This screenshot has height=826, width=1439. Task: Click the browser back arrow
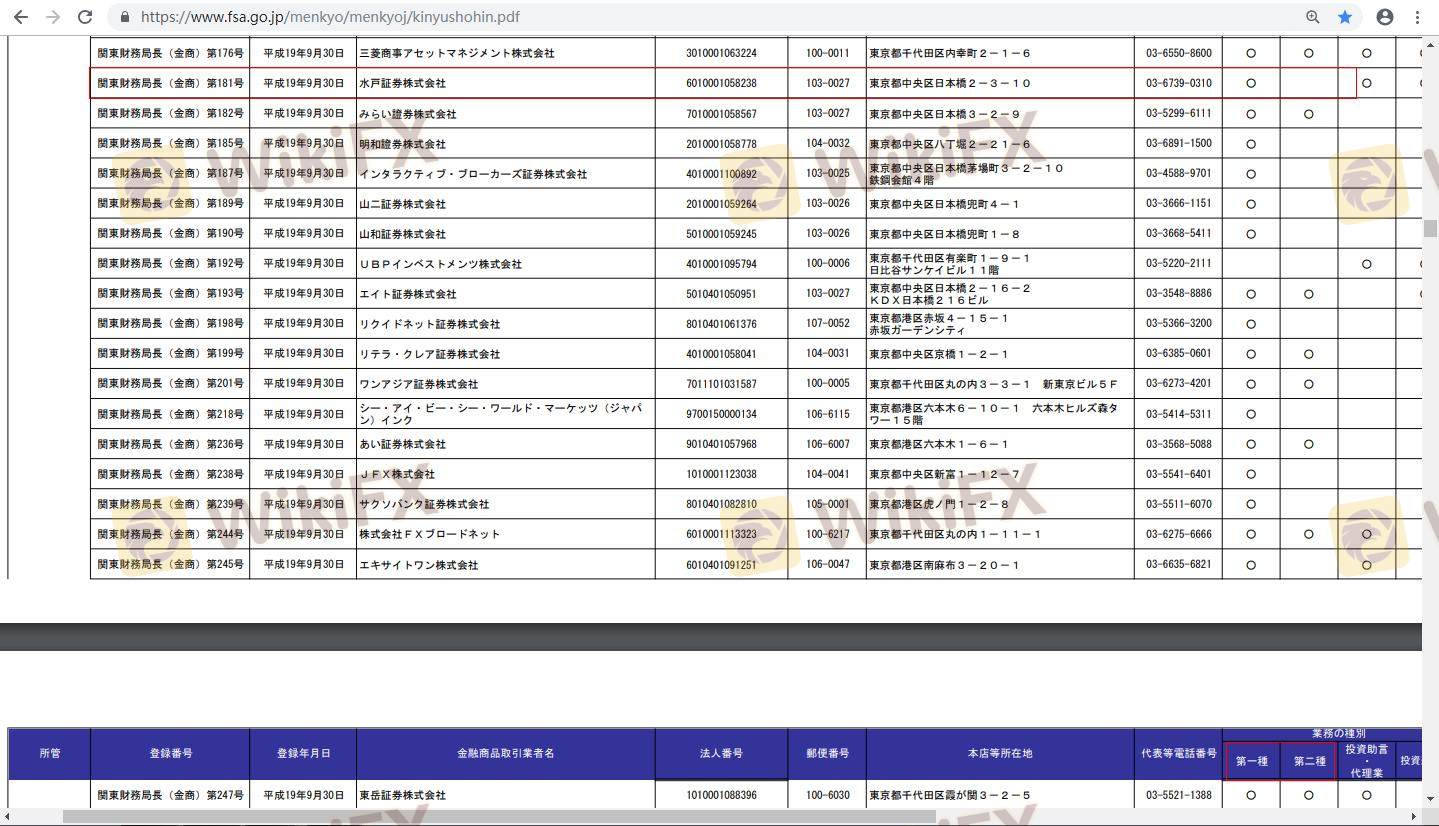20,17
